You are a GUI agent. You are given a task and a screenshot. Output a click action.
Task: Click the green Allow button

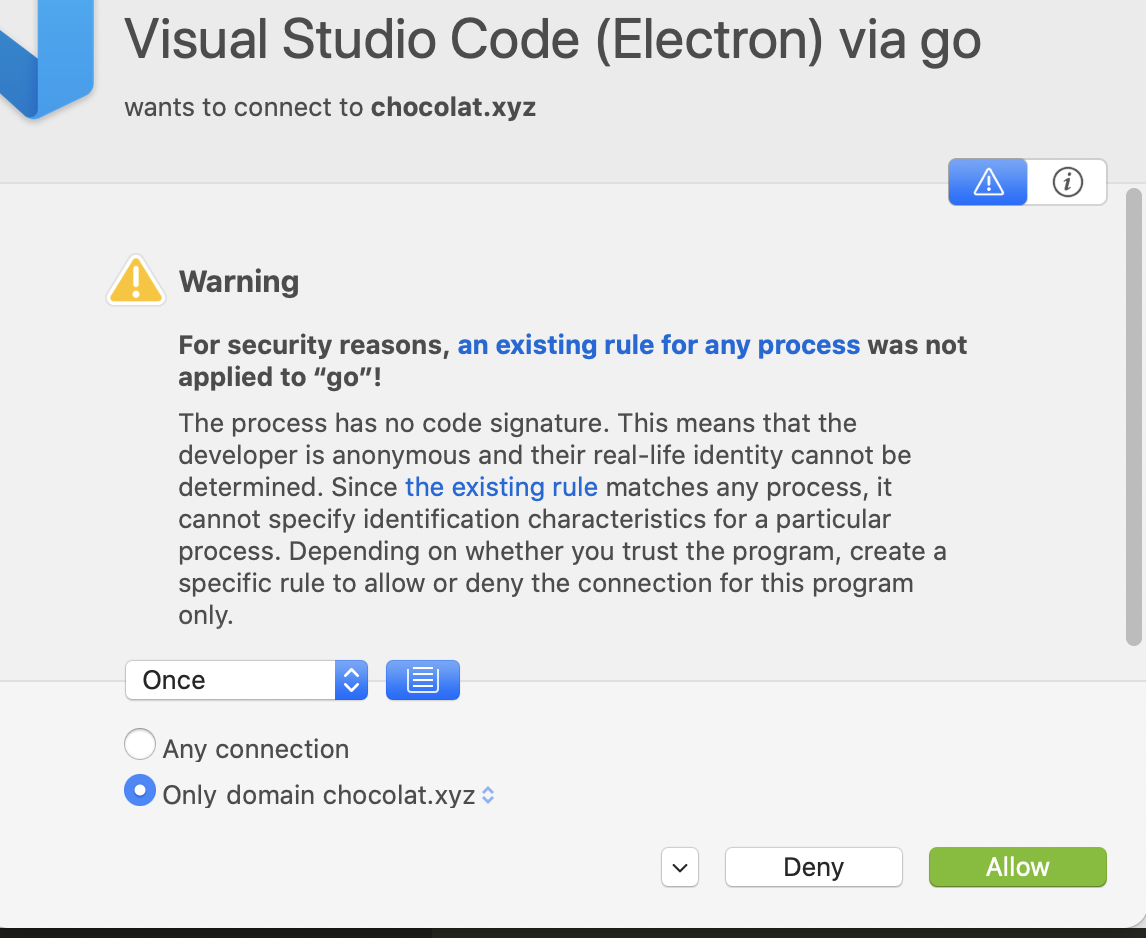(x=1017, y=867)
